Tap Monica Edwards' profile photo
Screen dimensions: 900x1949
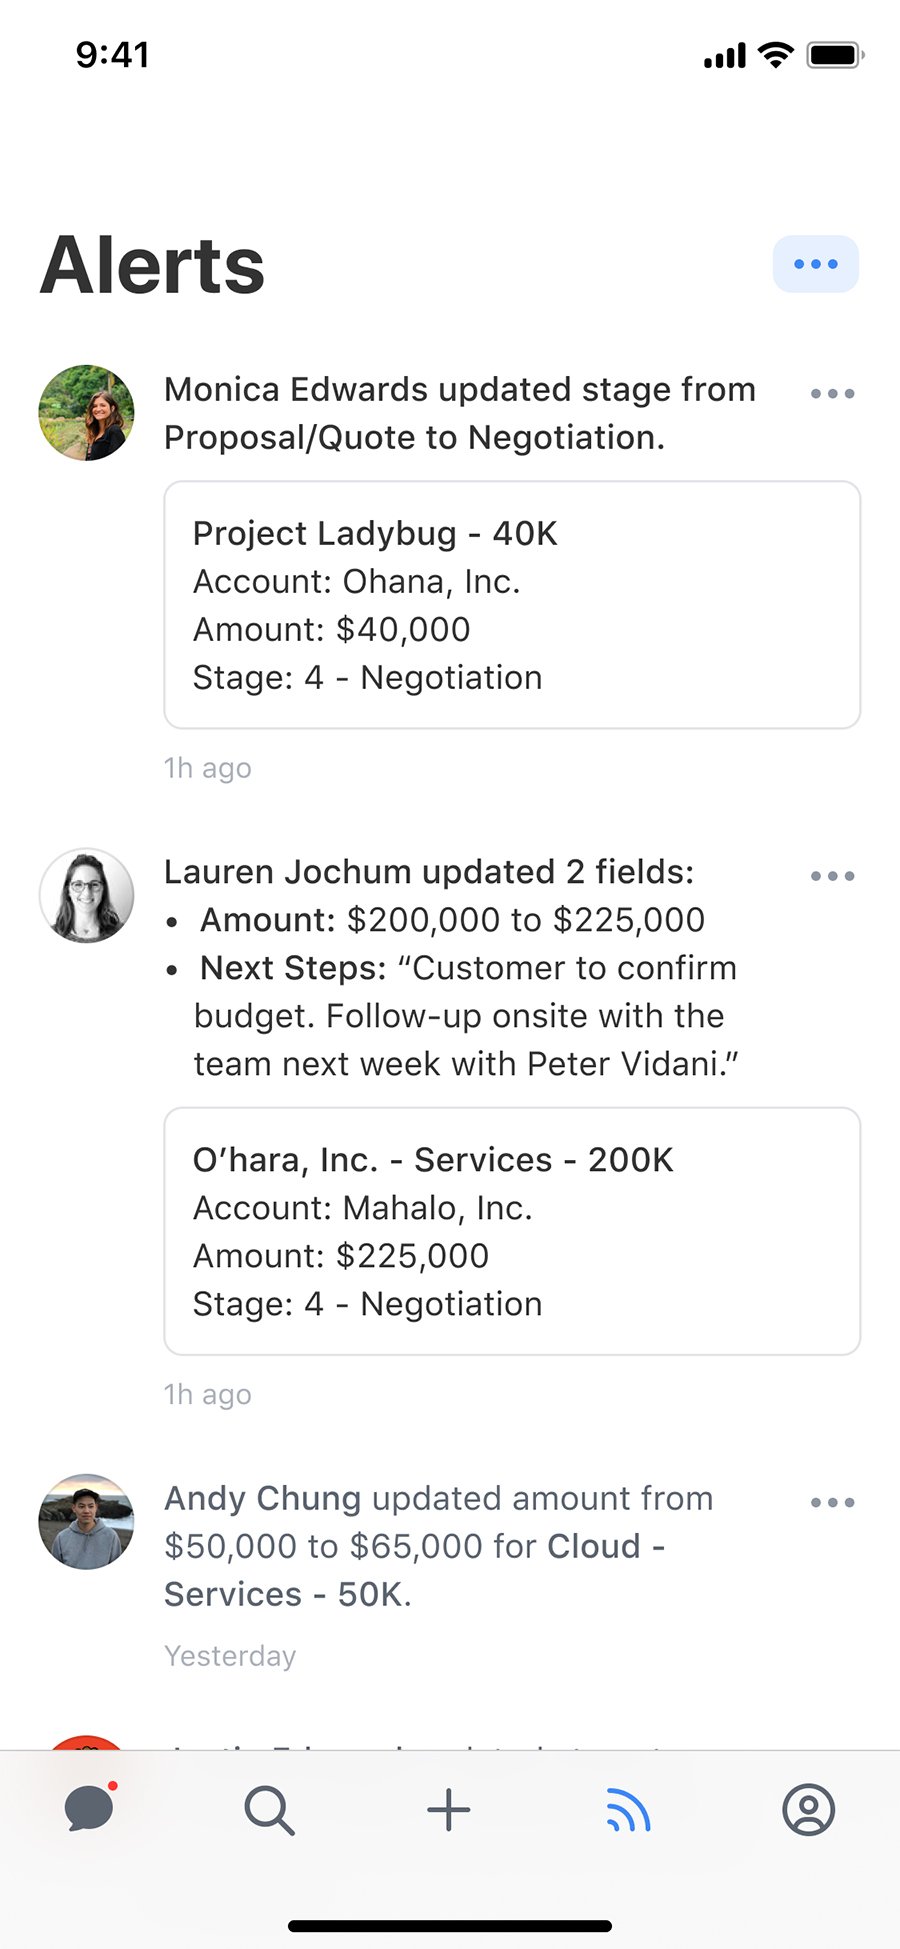pos(87,413)
